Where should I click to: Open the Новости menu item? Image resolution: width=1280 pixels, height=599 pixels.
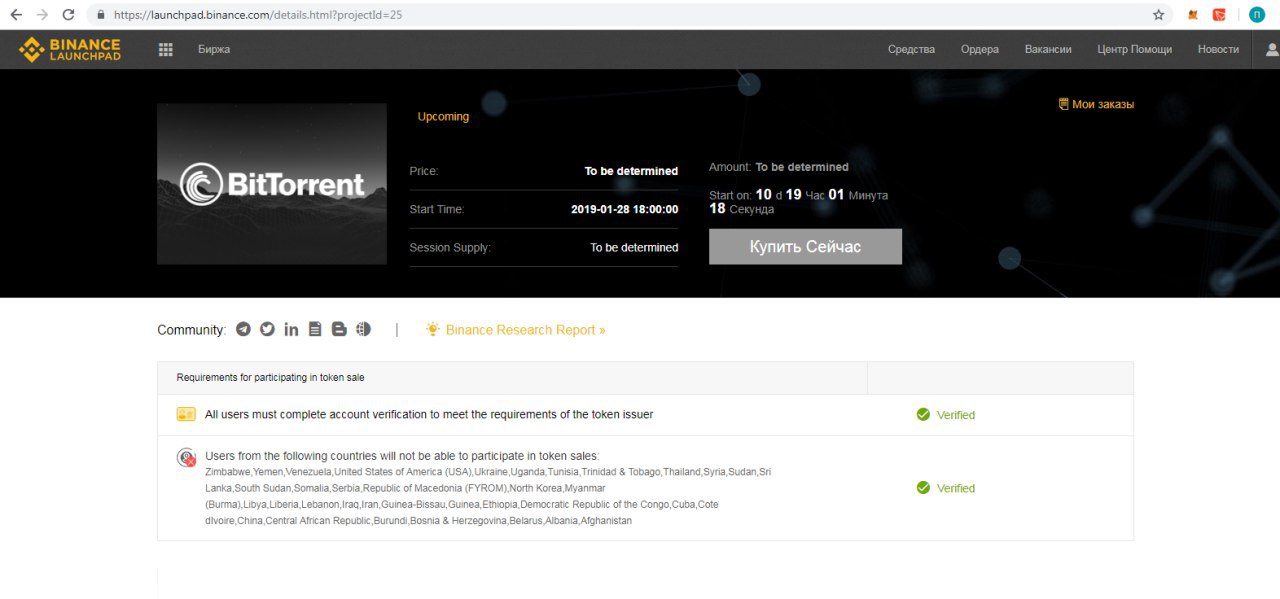(1218, 49)
